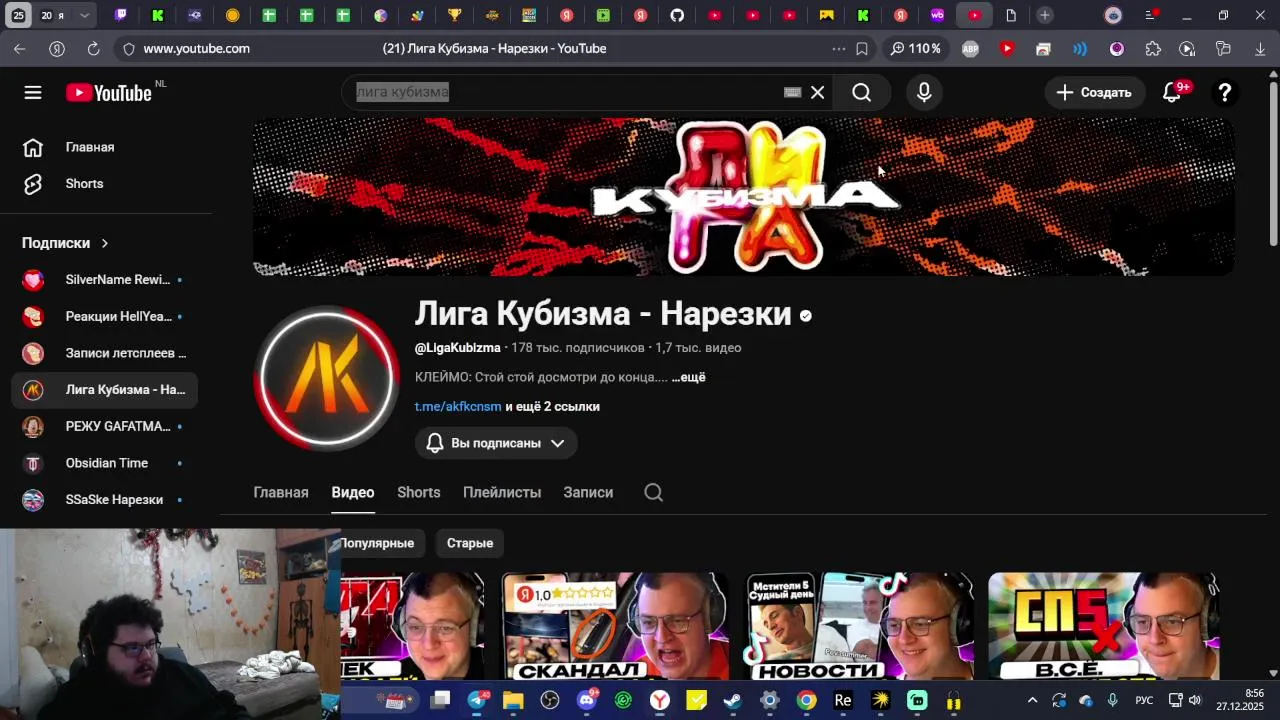Show hidden tray icons chevron
The height and width of the screenshot is (720, 1280).
tap(1032, 700)
